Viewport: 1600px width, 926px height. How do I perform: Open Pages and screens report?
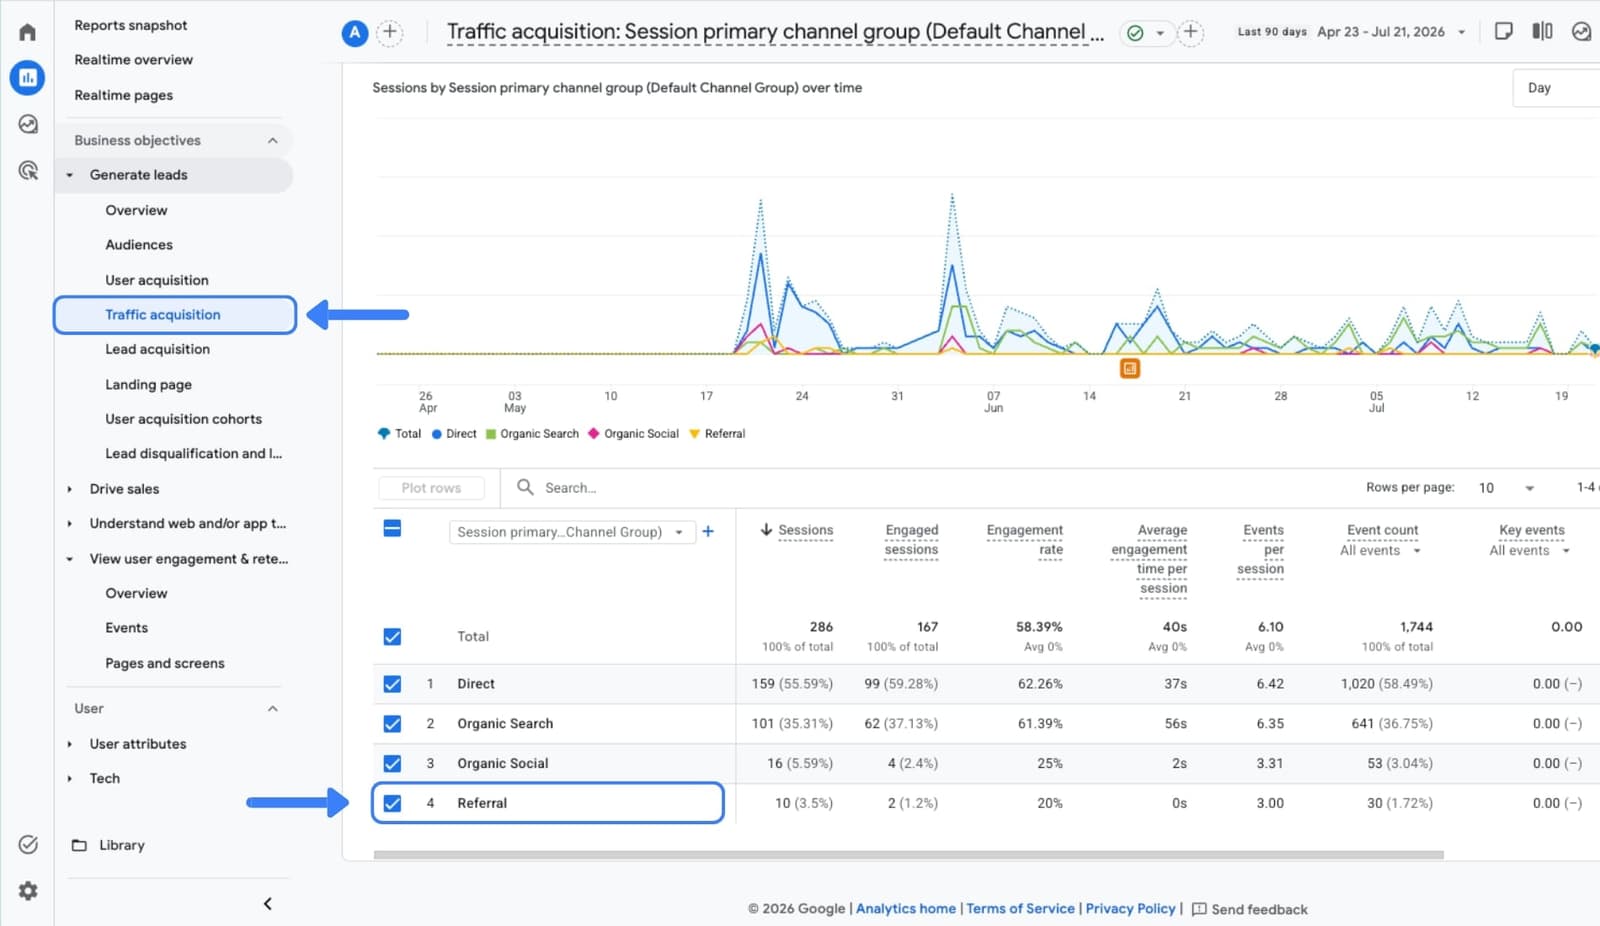[165, 664]
